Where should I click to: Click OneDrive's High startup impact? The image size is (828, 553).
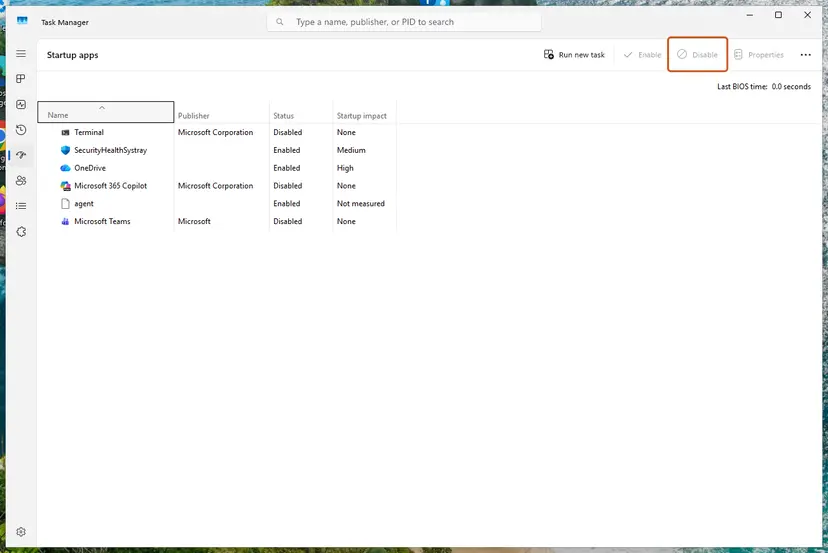345,168
